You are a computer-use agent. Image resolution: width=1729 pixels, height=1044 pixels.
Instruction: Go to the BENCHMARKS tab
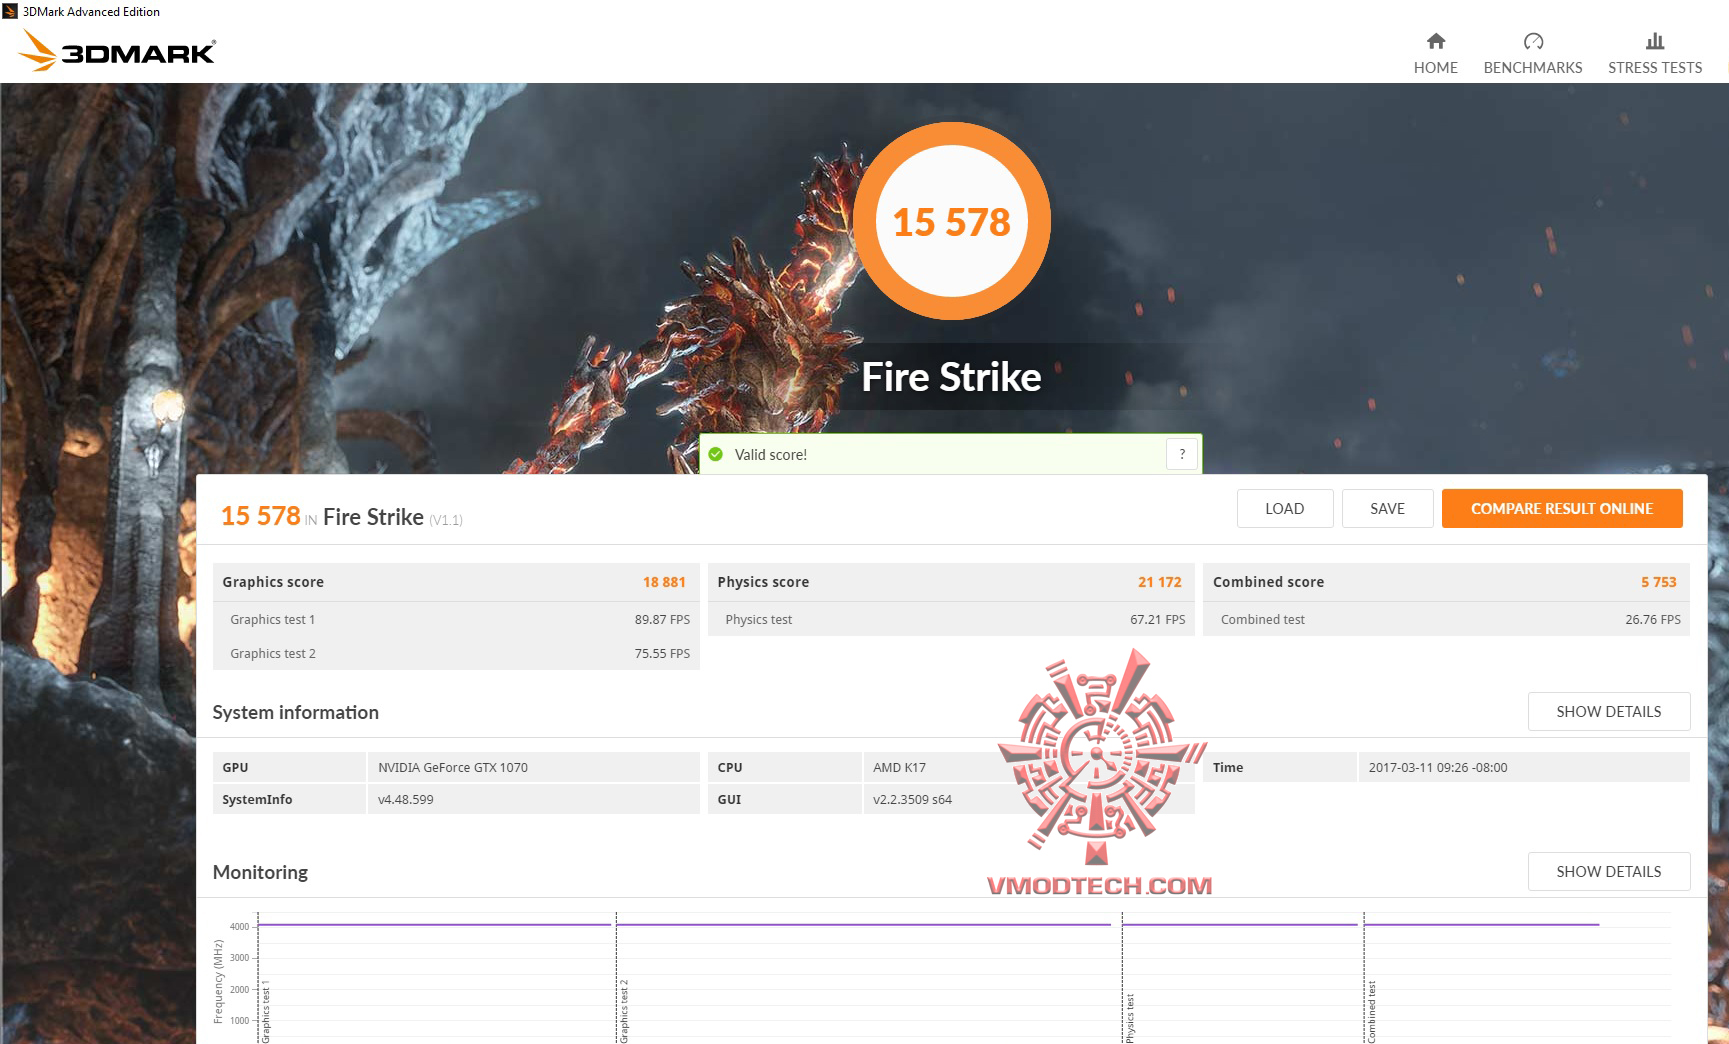pyautogui.click(x=1533, y=53)
